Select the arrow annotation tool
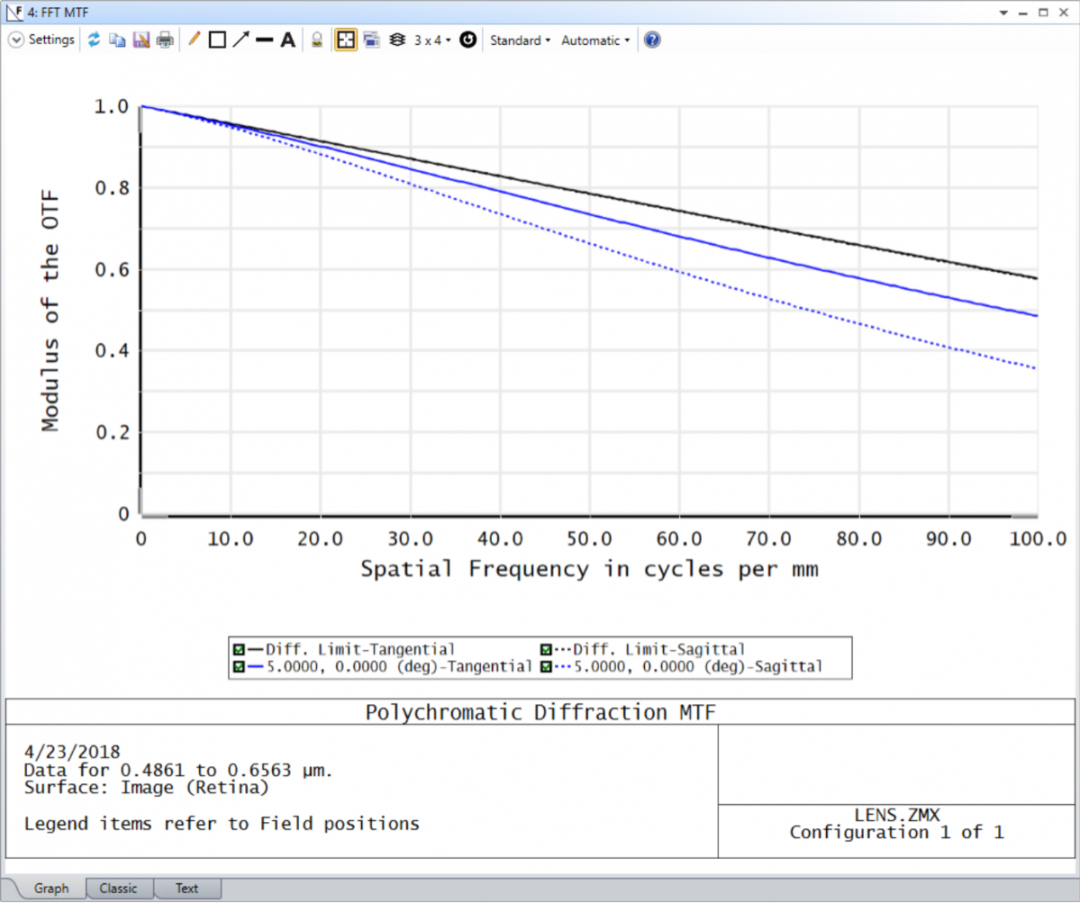The height and width of the screenshot is (903, 1080). (x=240, y=39)
